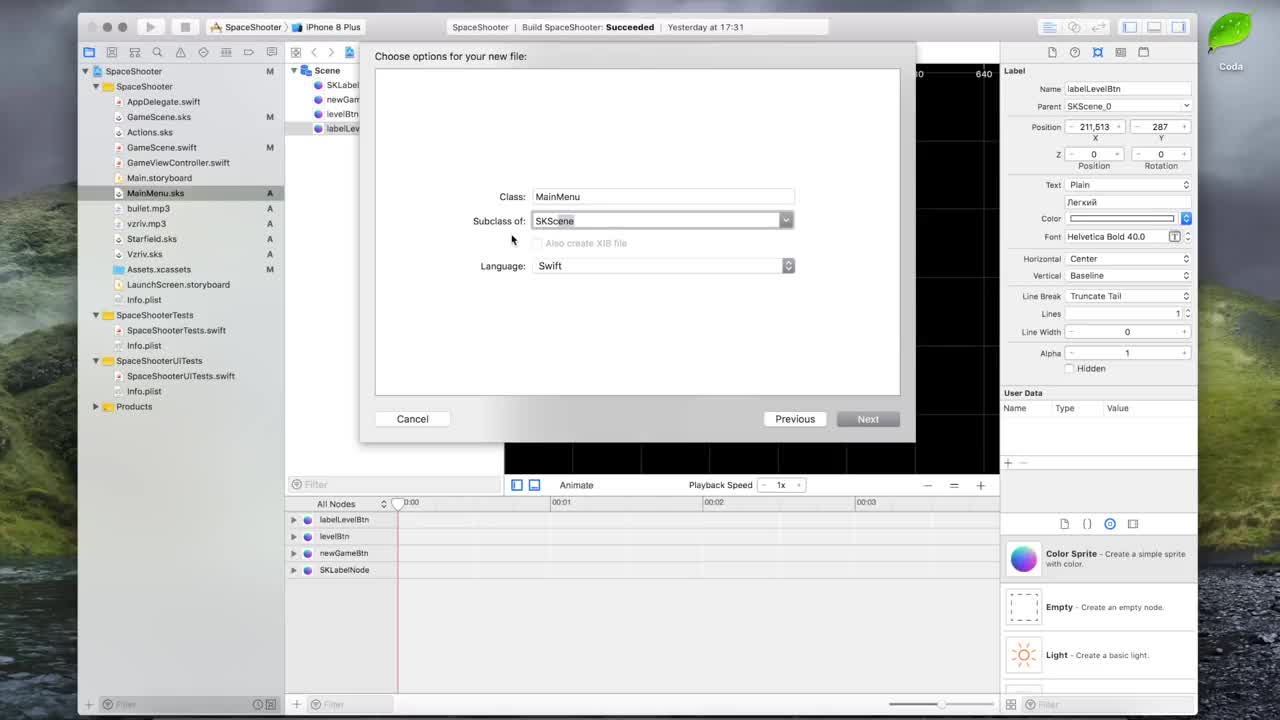Open the Test navigator diamond icon
The height and width of the screenshot is (720, 1280).
point(203,52)
